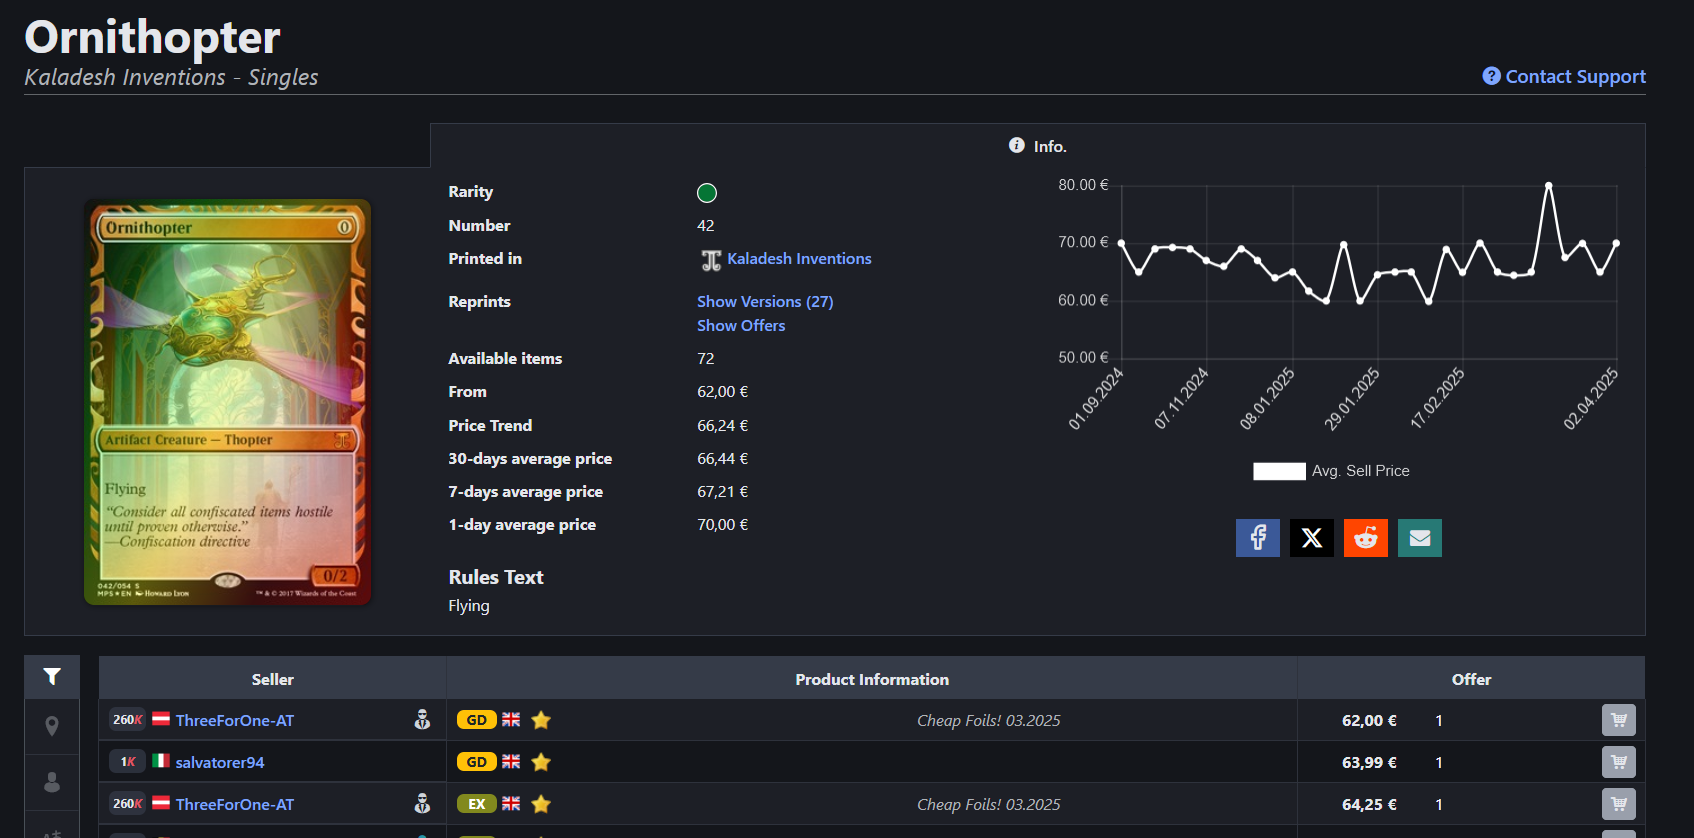Open Show Versions (27) link
The image size is (1694, 838).
coord(765,302)
